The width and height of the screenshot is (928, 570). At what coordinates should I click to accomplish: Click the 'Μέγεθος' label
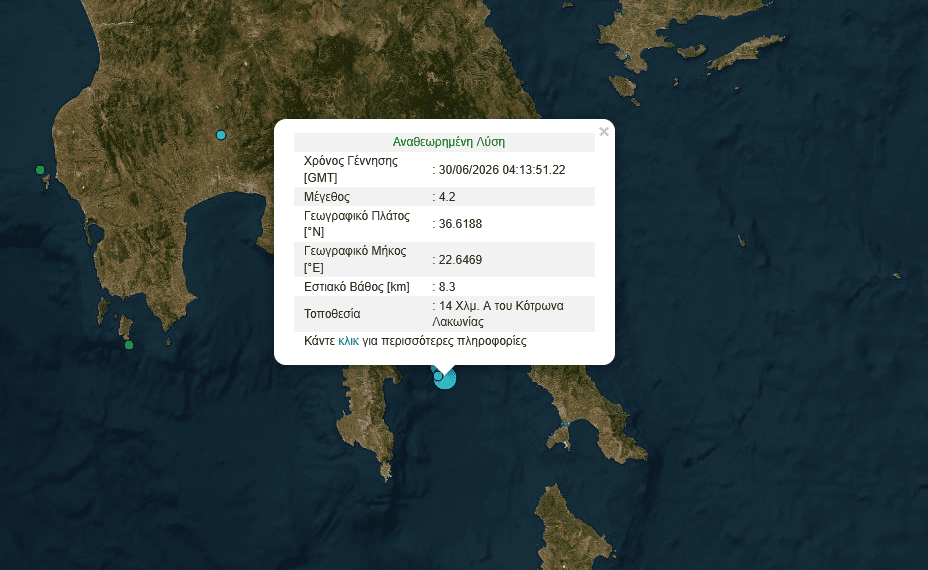(327, 197)
